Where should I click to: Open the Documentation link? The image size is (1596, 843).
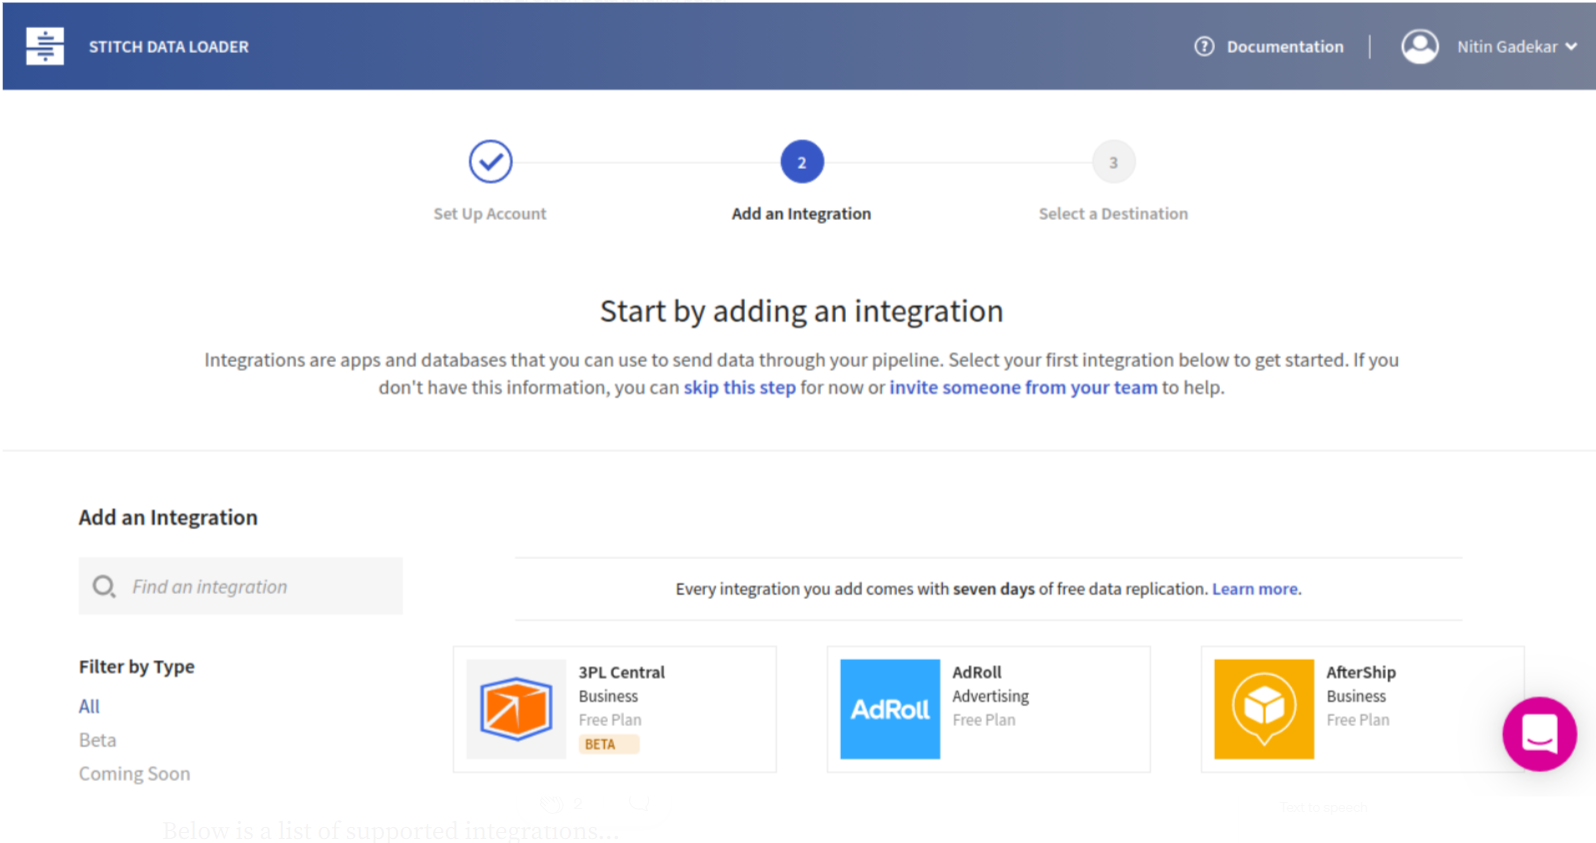1285,46
